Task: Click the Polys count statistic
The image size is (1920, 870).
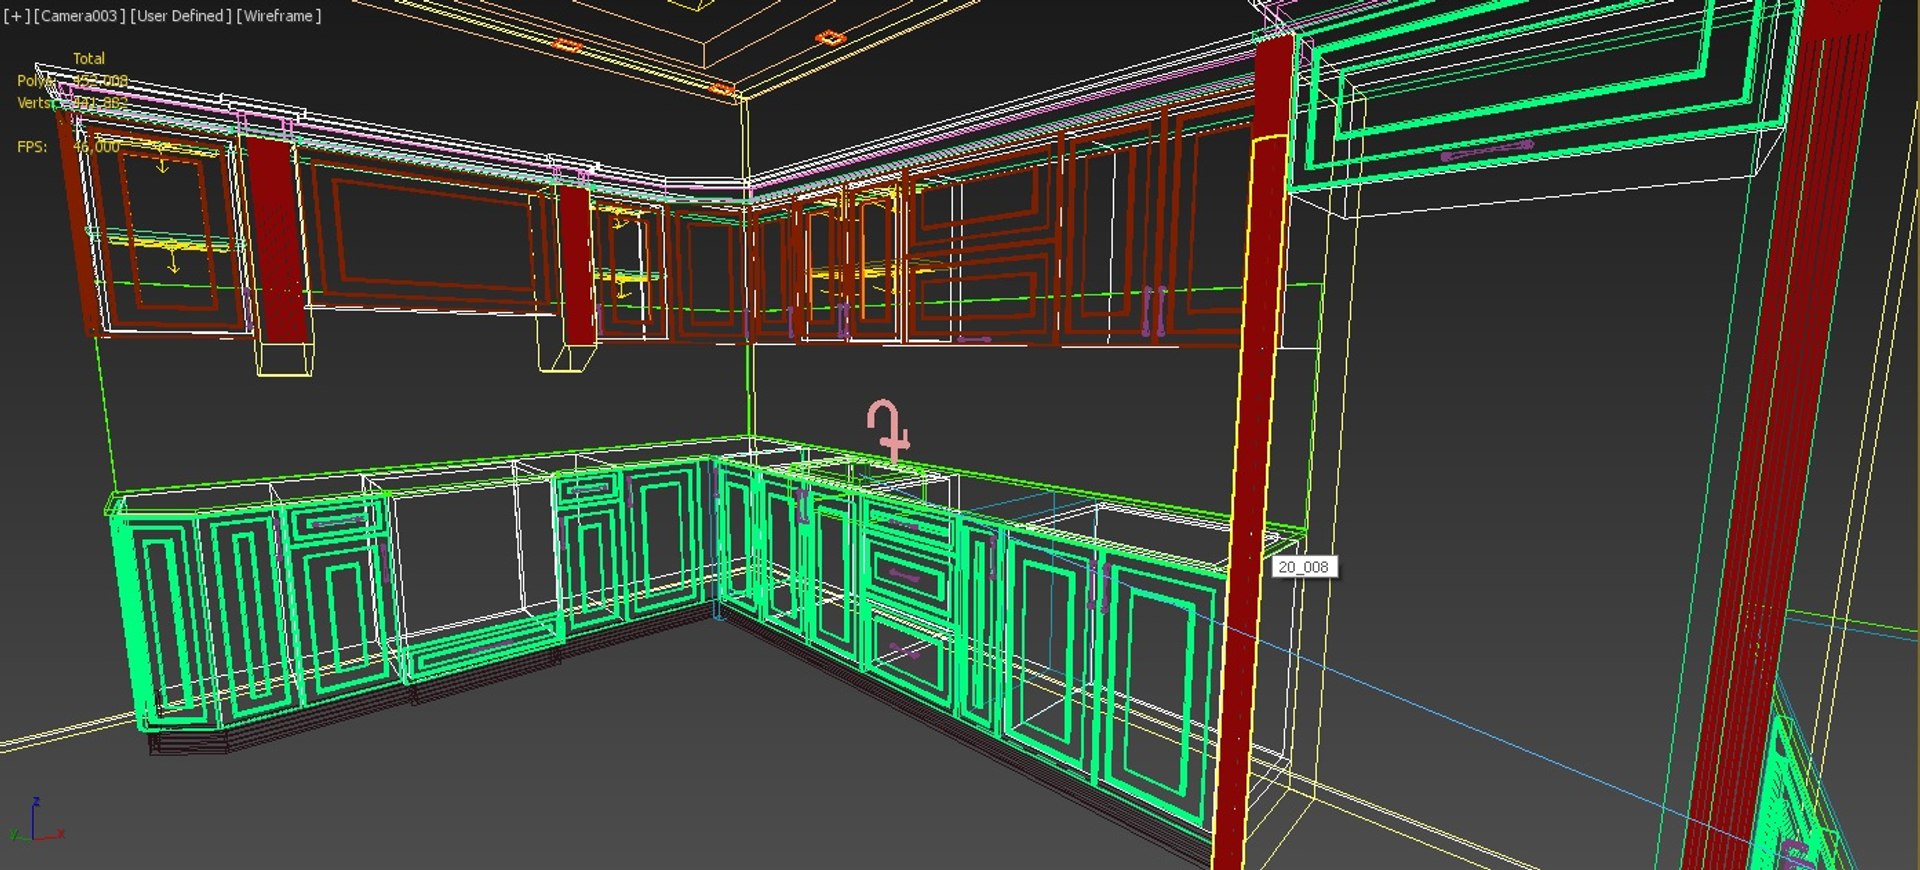Action: click(72, 81)
